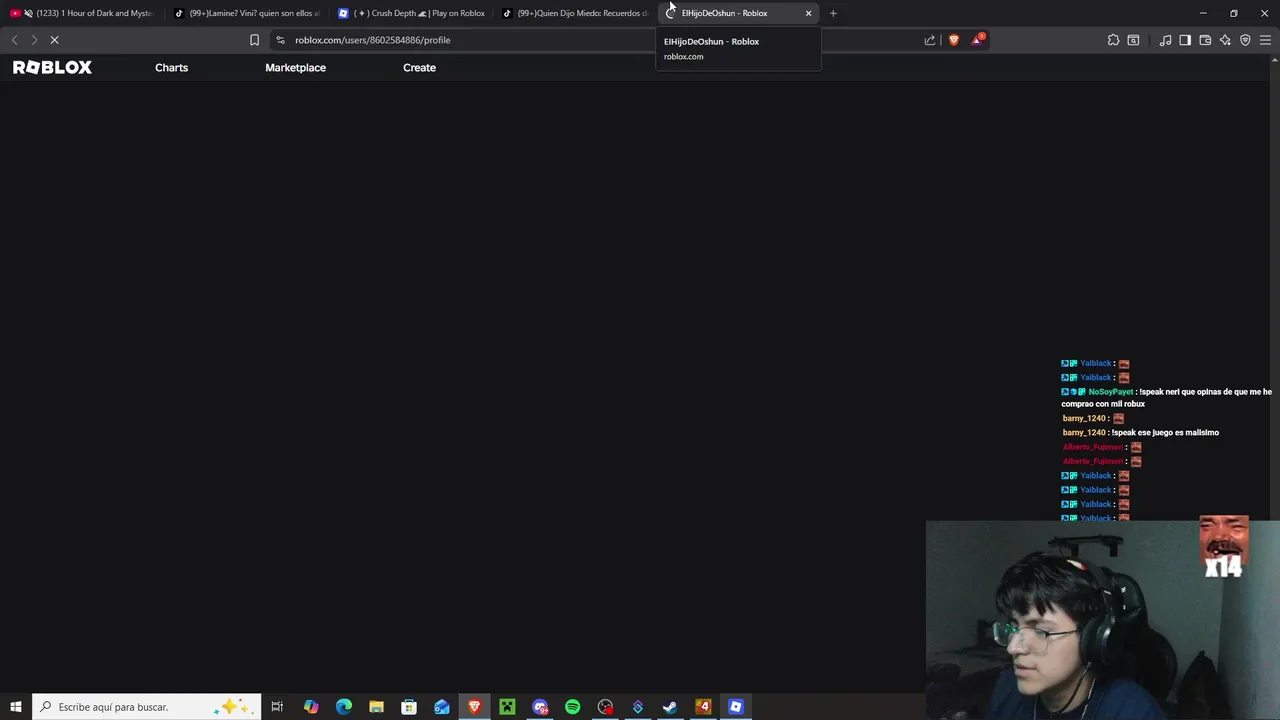Toggle the browser sidebar panel icon
Screen dimensions: 1280x720
[x=1185, y=40]
